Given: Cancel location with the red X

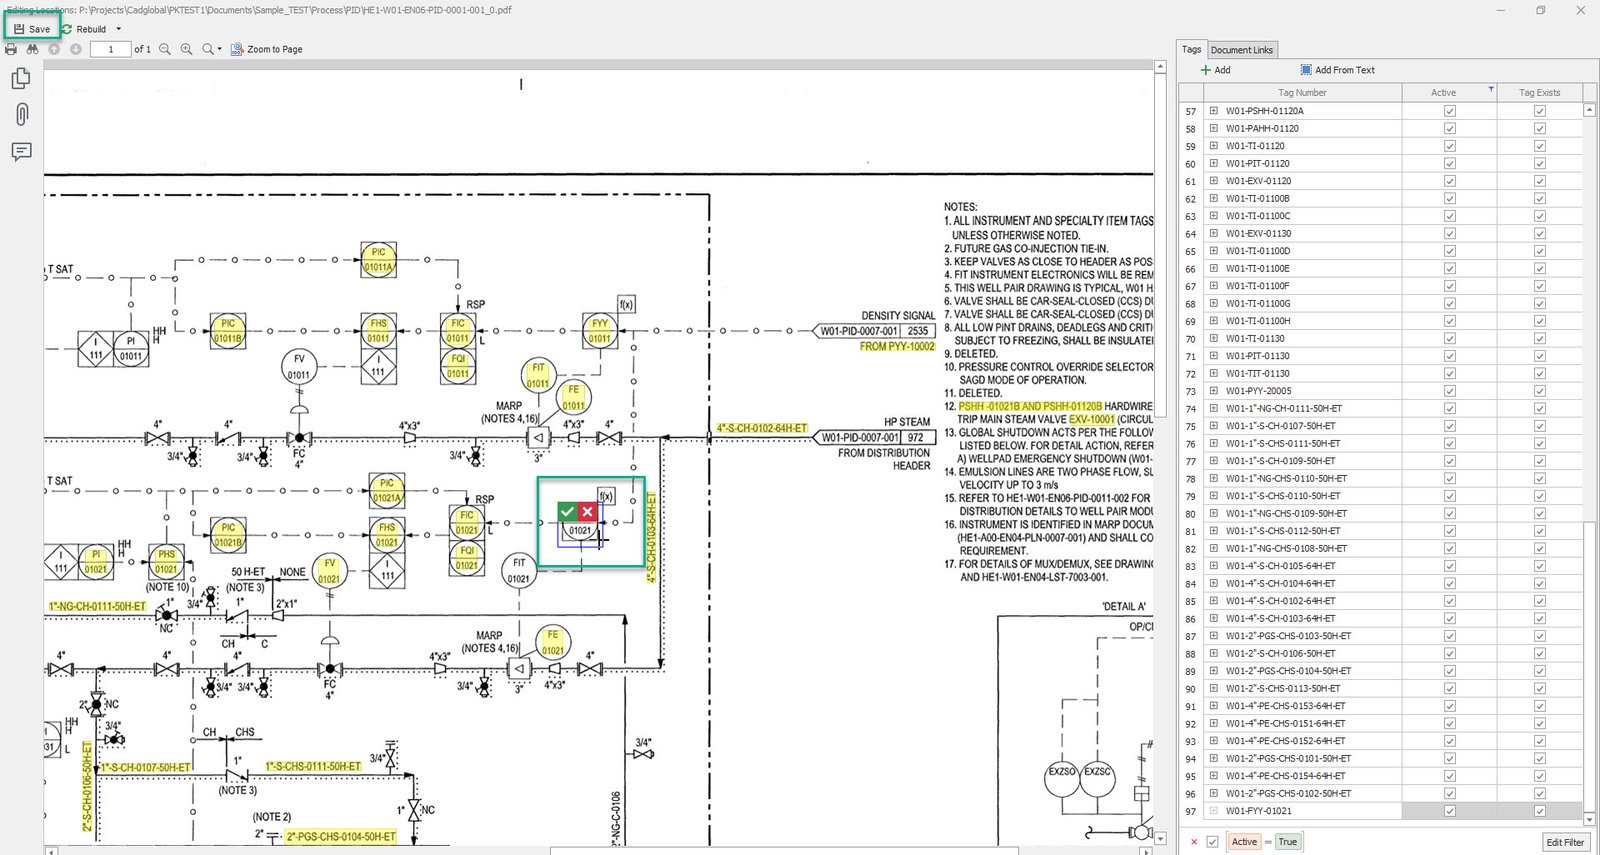Looking at the screenshot, I should pyautogui.click(x=587, y=512).
